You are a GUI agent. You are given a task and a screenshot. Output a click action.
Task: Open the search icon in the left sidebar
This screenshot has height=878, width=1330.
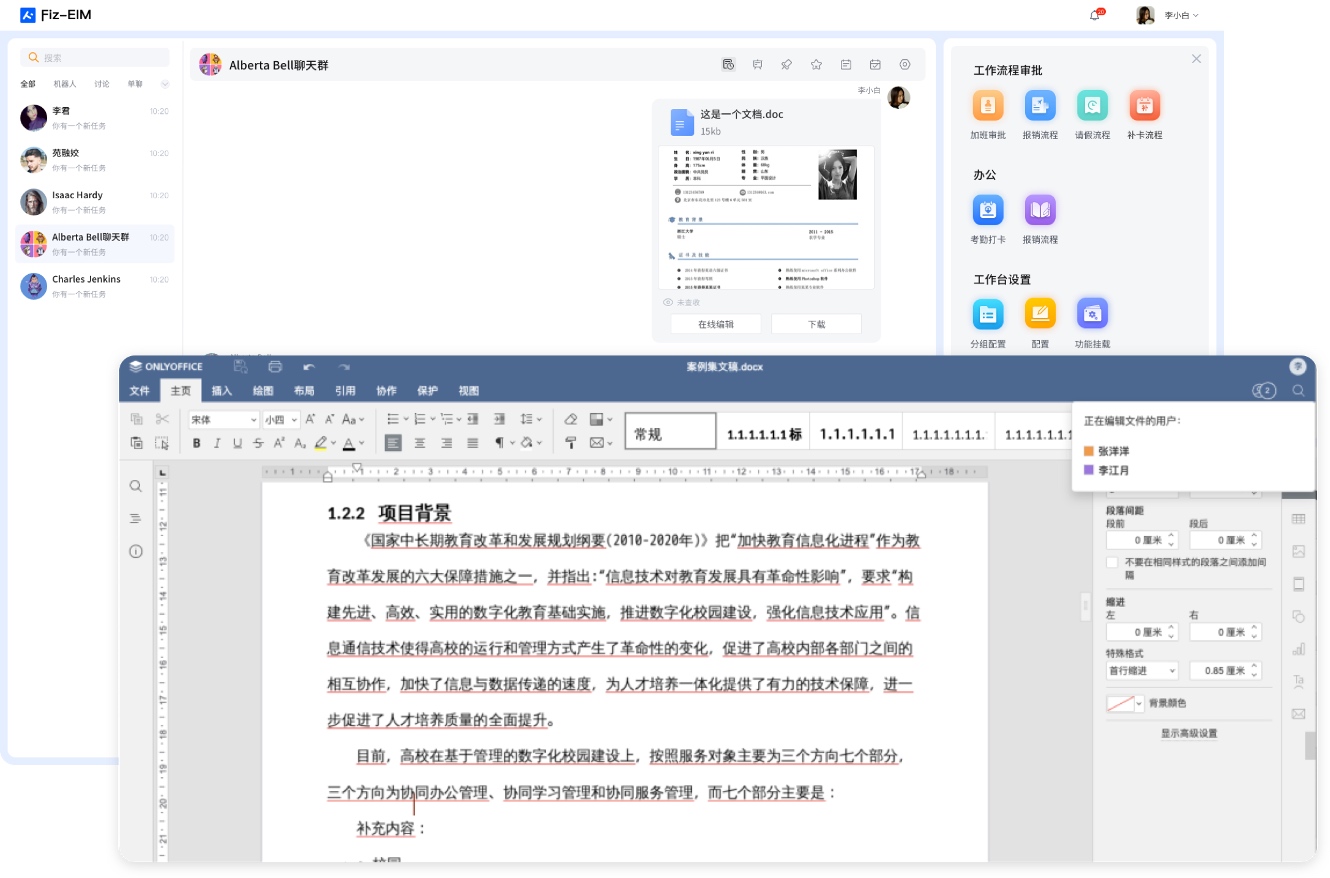(x=135, y=486)
